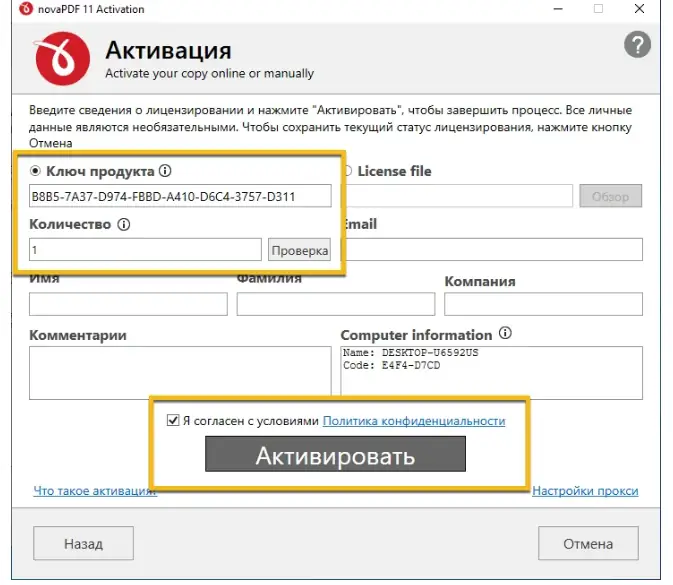Image resolution: width=673 pixels, height=585 pixels.
Task: Click the info icon next to Ключ продукта
Action: [165, 171]
